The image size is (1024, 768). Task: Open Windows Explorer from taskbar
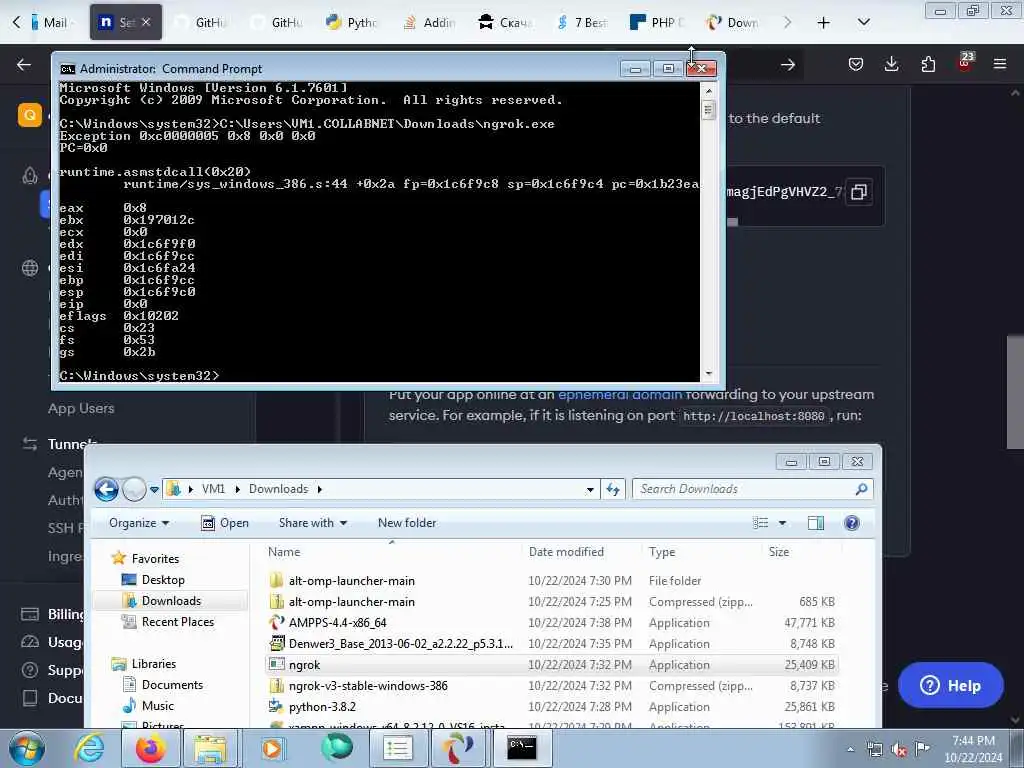click(x=210, y=748)
